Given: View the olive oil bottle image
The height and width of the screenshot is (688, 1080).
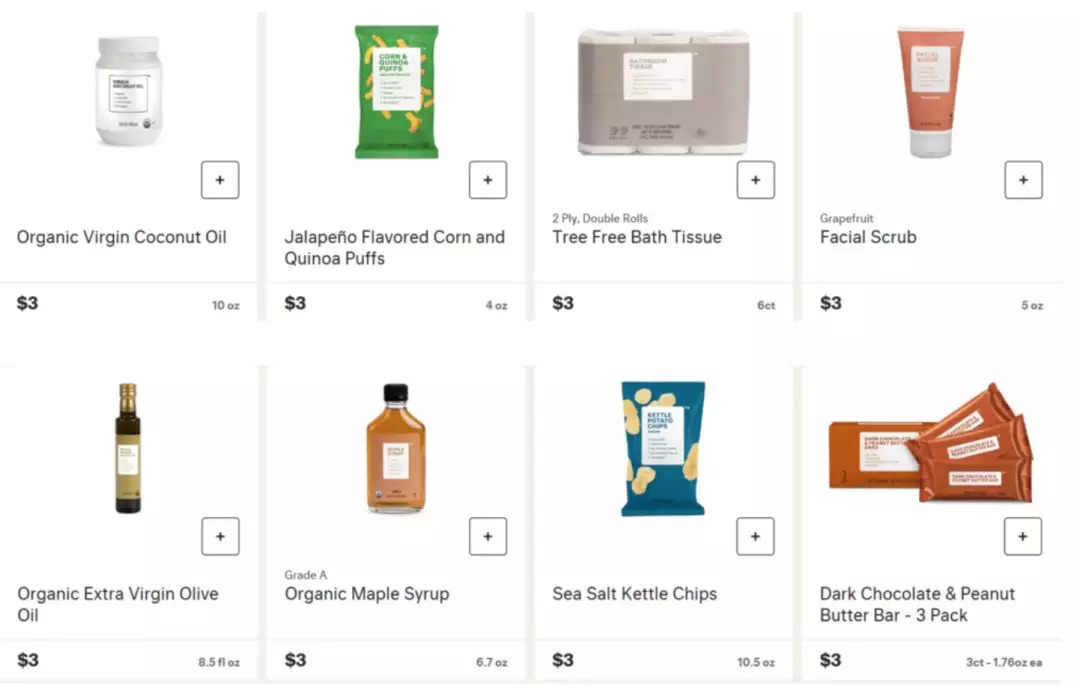Looking at the screenshot, I should [x=128, y=448].
